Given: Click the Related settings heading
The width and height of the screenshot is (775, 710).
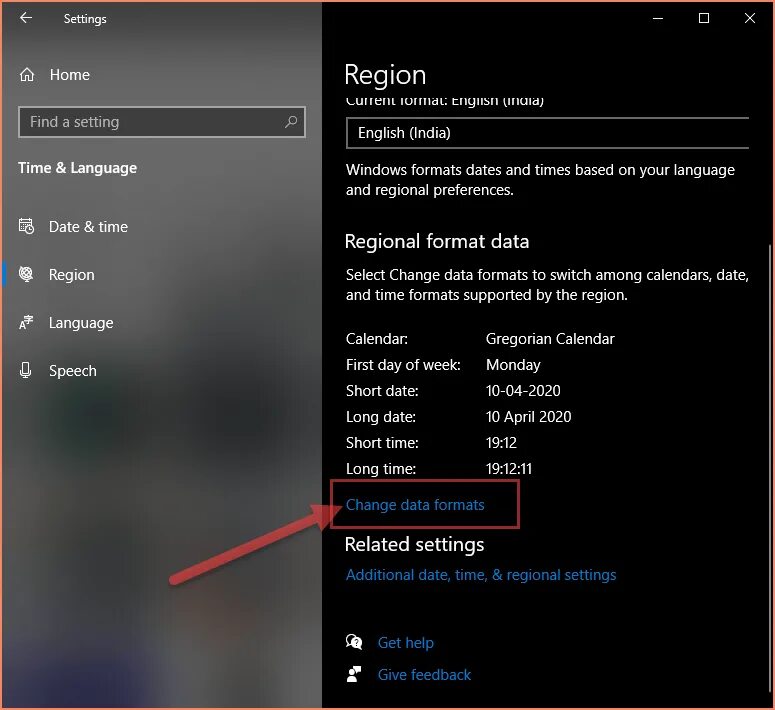Looking at the screenshot, I should coord(414,544).
